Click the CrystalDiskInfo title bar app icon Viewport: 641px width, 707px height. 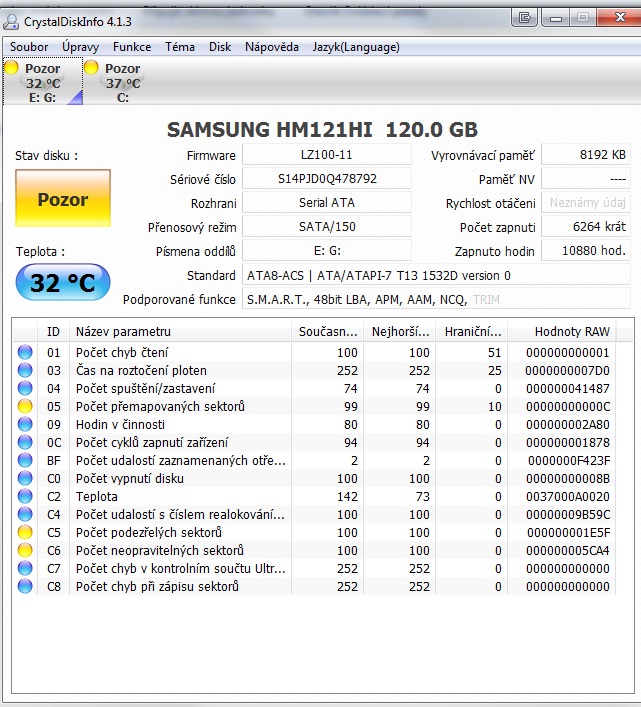point(11,22)
